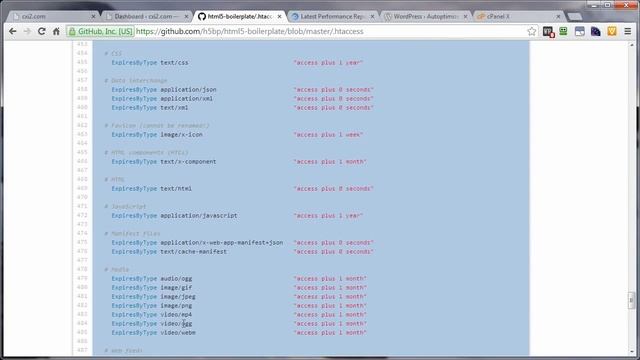Click application/xml in the code

point(187,98)
